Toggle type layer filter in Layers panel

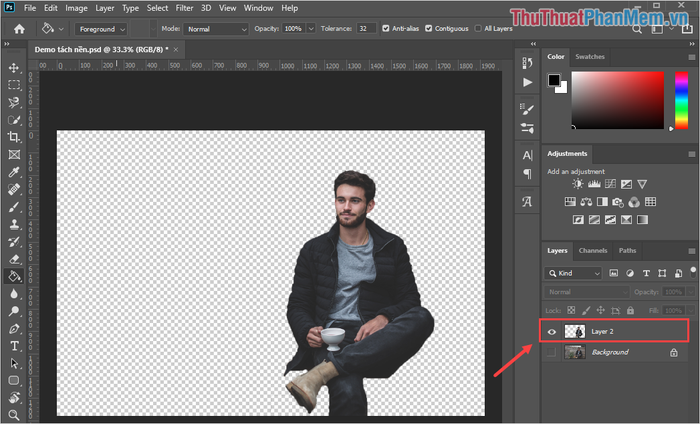[x=646, y=273]
